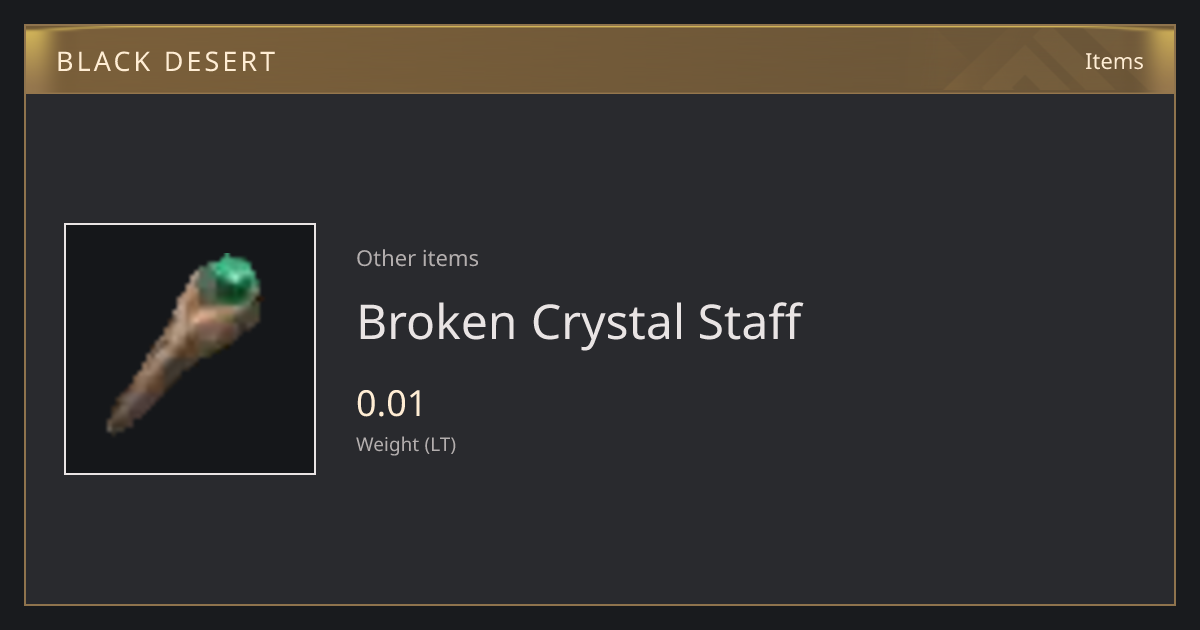
Task: Click the word Broken in the title
Action: tap(436, 322)
